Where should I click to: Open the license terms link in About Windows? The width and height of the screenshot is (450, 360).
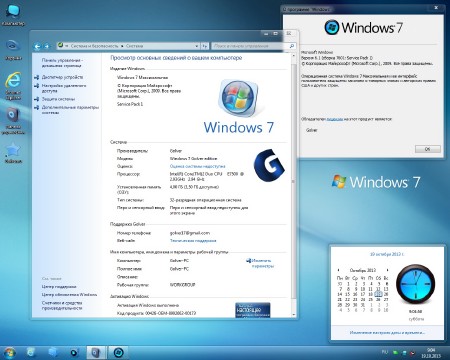point(335,119)
